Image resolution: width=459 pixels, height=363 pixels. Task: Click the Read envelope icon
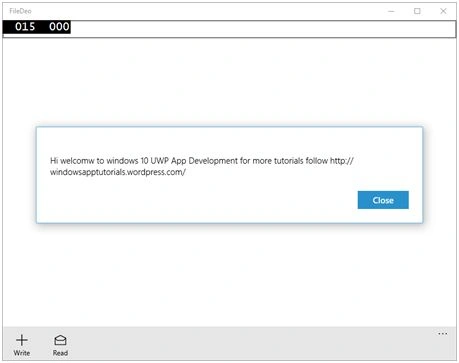(60, 340)
